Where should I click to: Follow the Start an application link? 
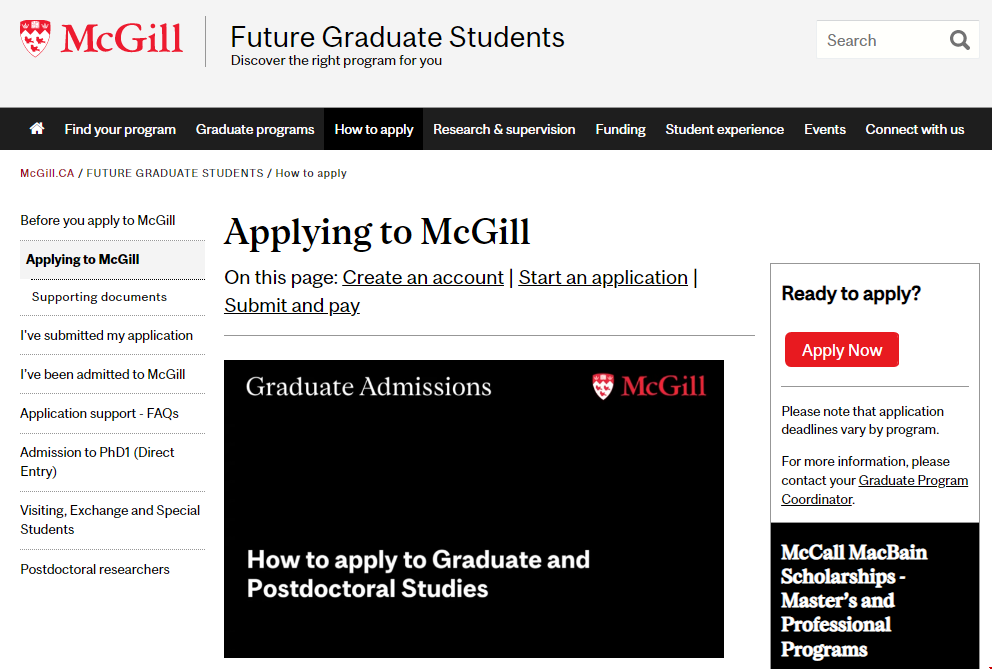pos(603,277)
